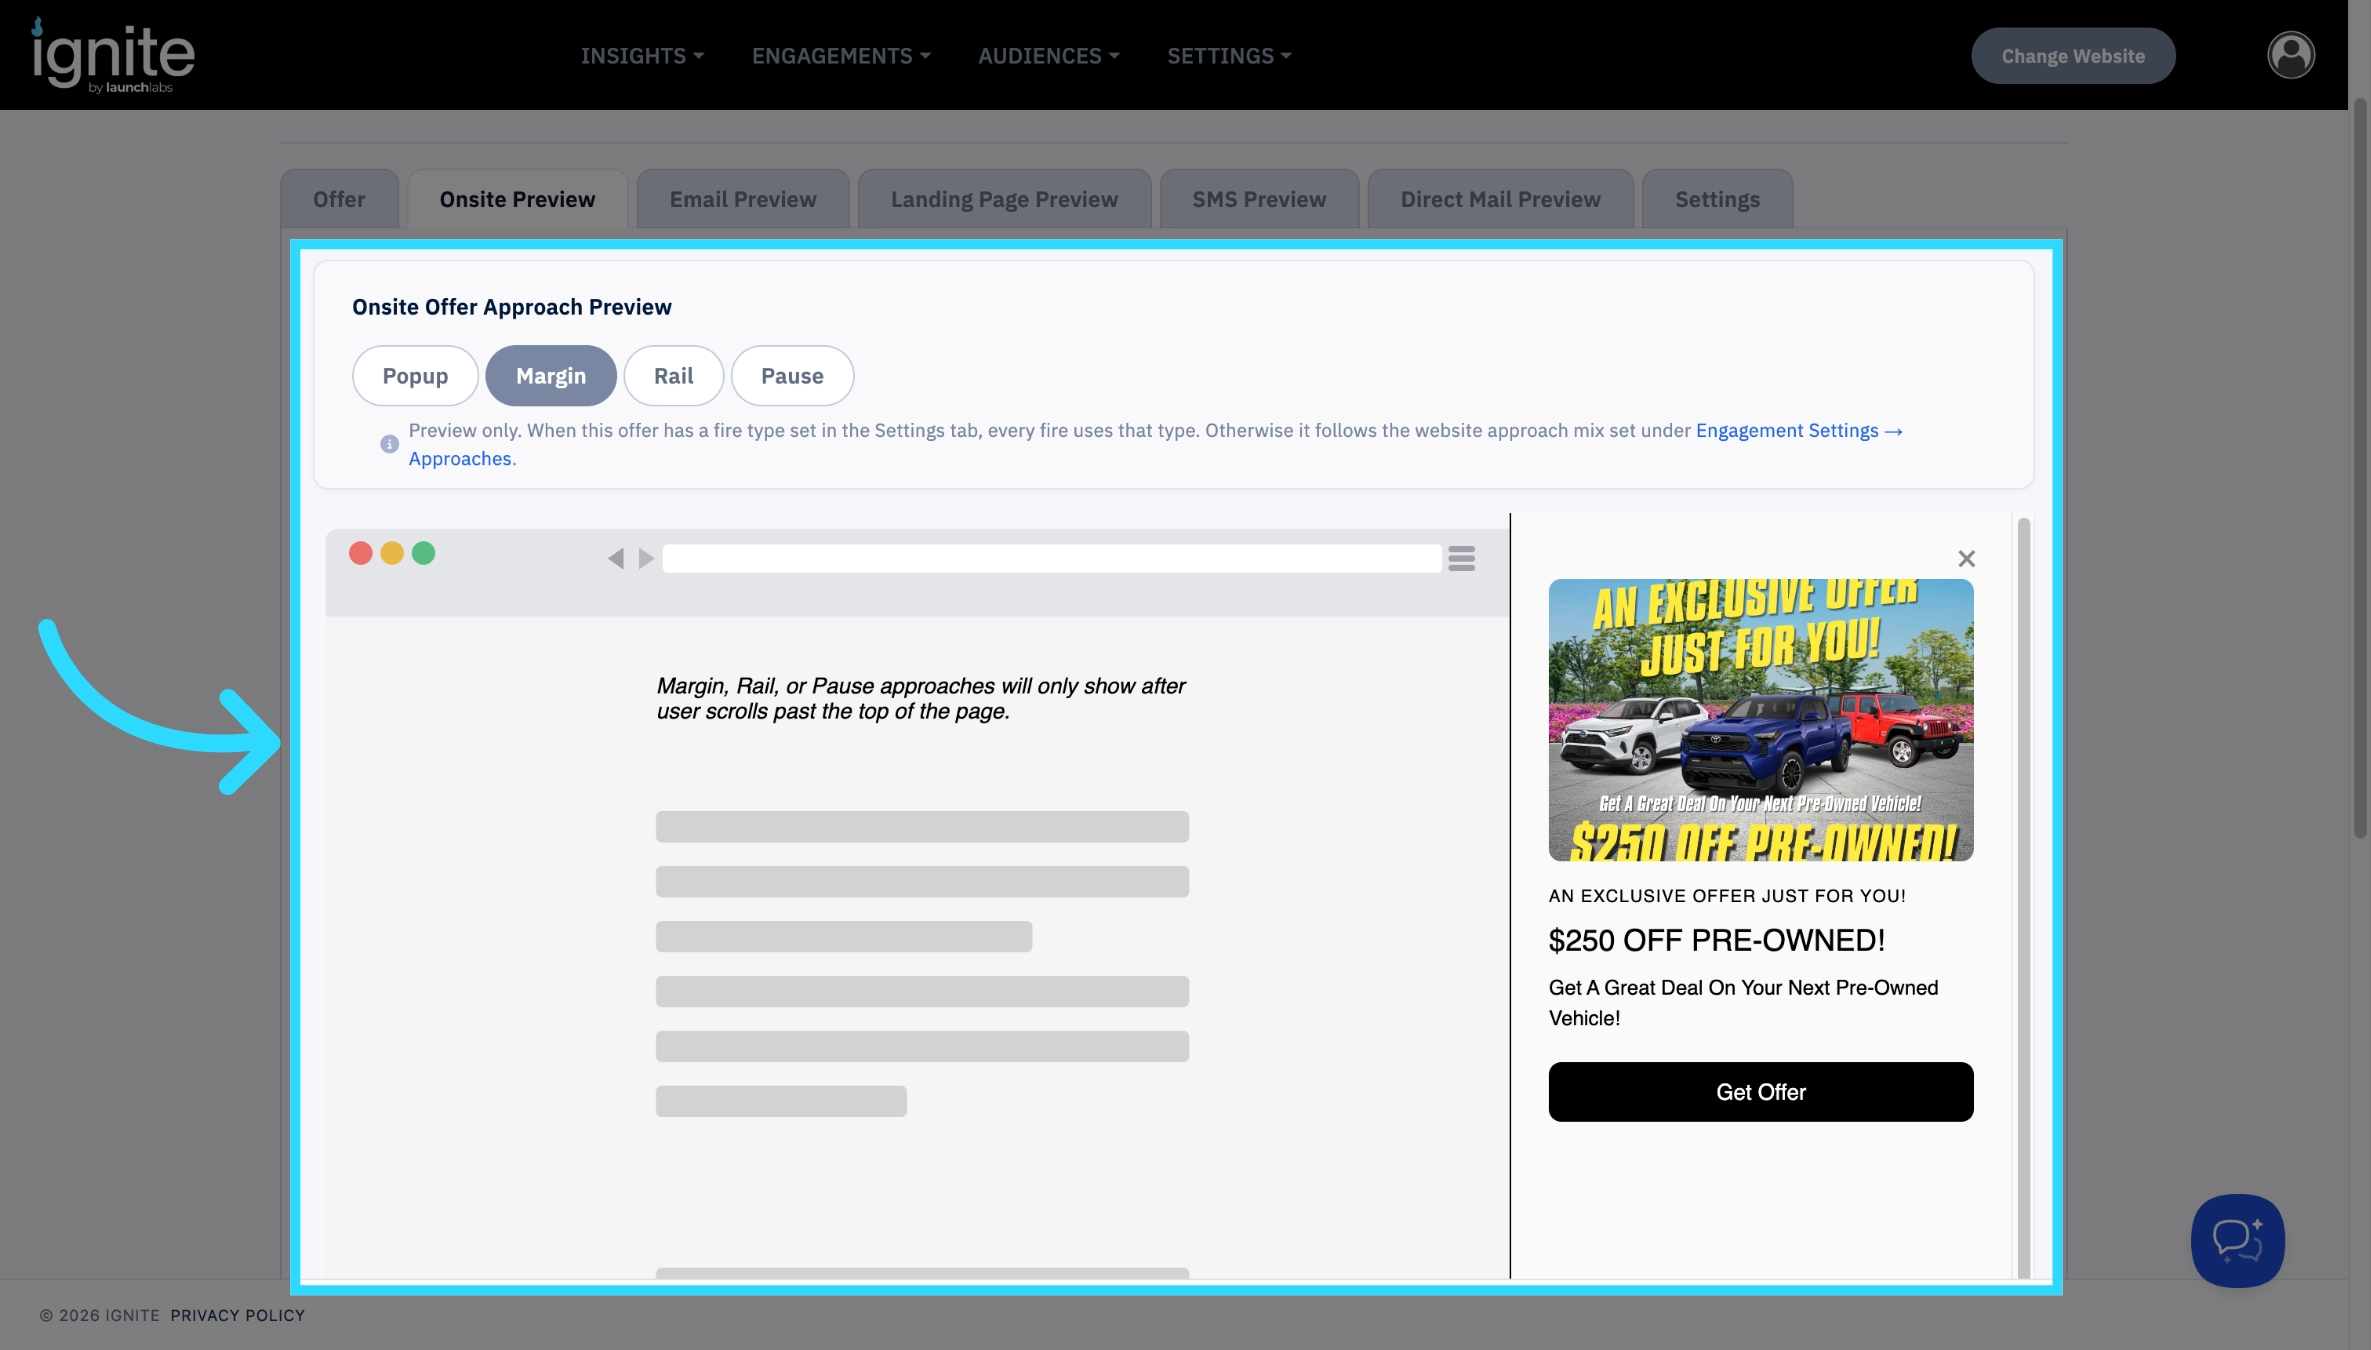This screenshot has height=1350, width=2371.
Task: Switch to the SMS Preview tab
Action: (1259, 199)
